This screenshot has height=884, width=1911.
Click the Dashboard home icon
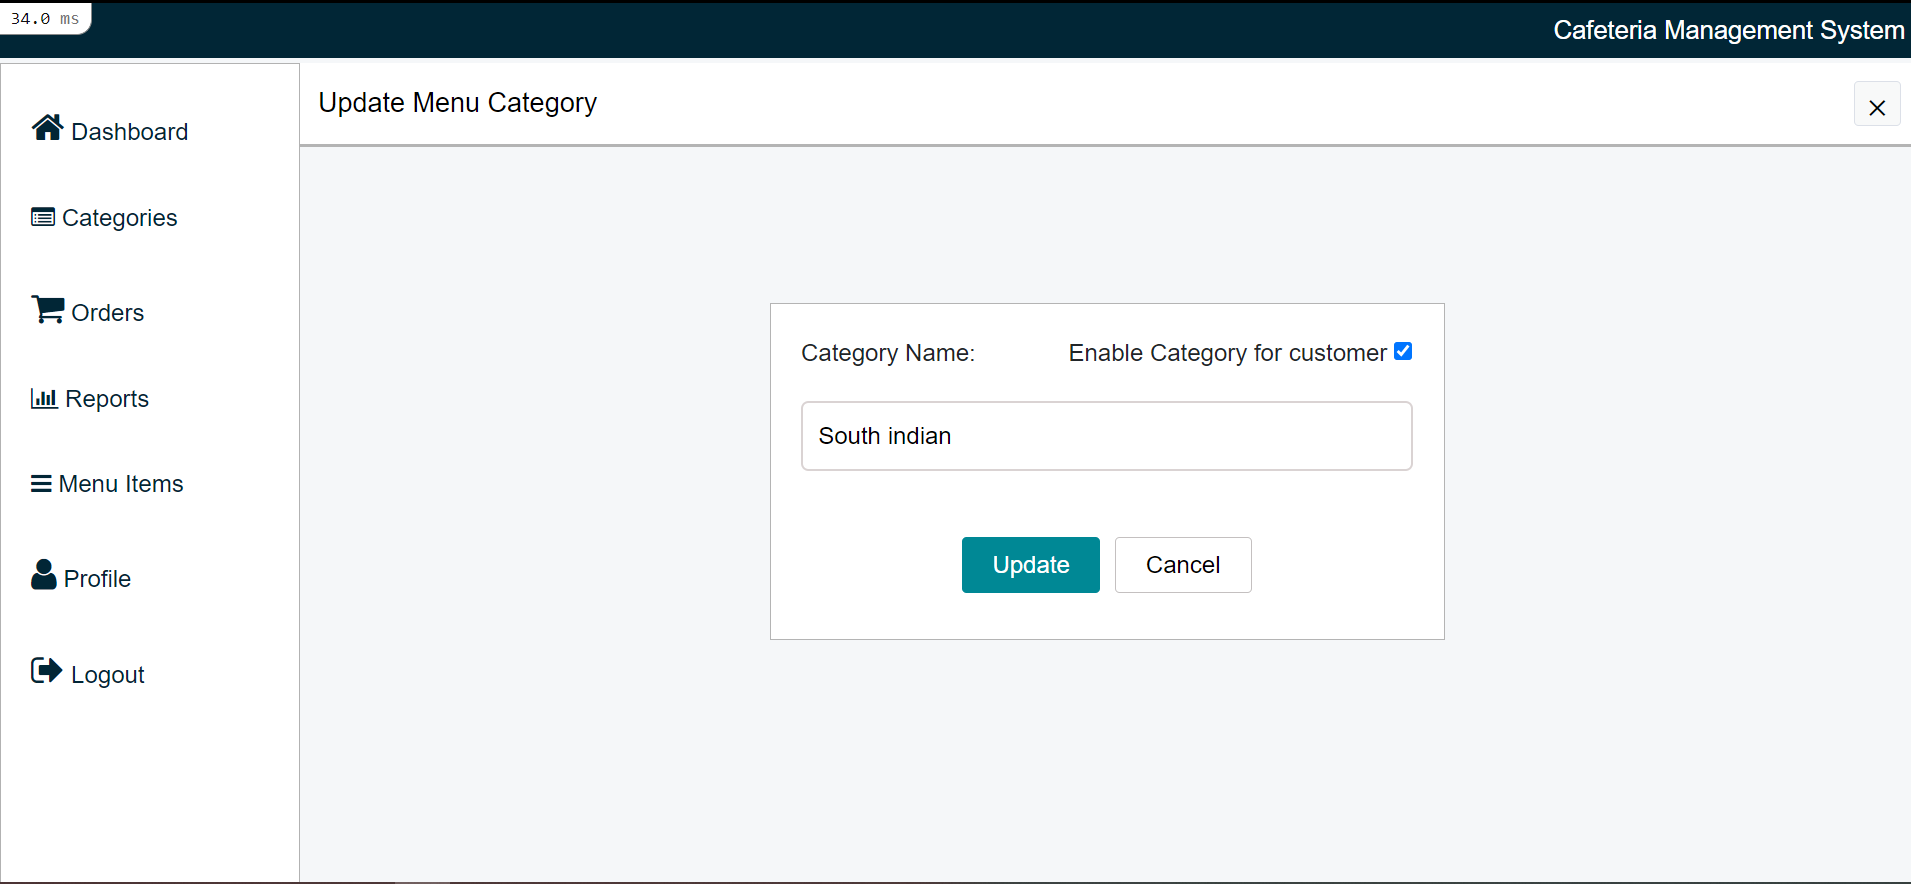point(46,127)
